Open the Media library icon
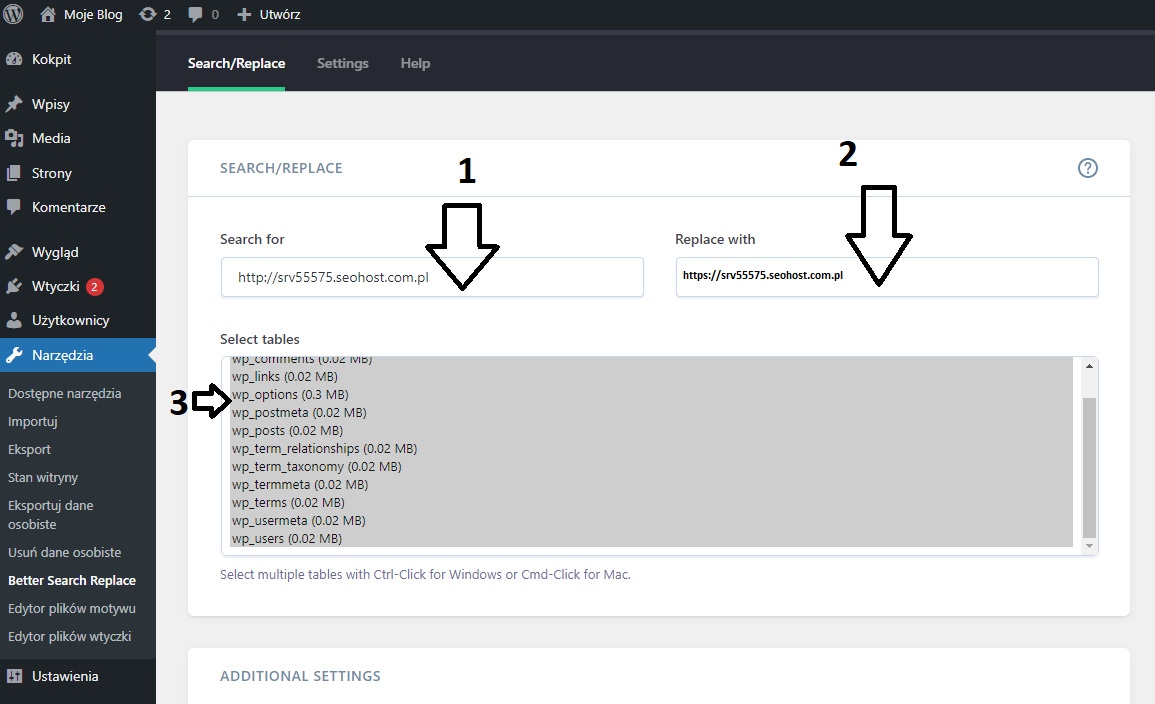Image resolution: width=1155 pixels, height=704 pixels. tap(18, 138)
